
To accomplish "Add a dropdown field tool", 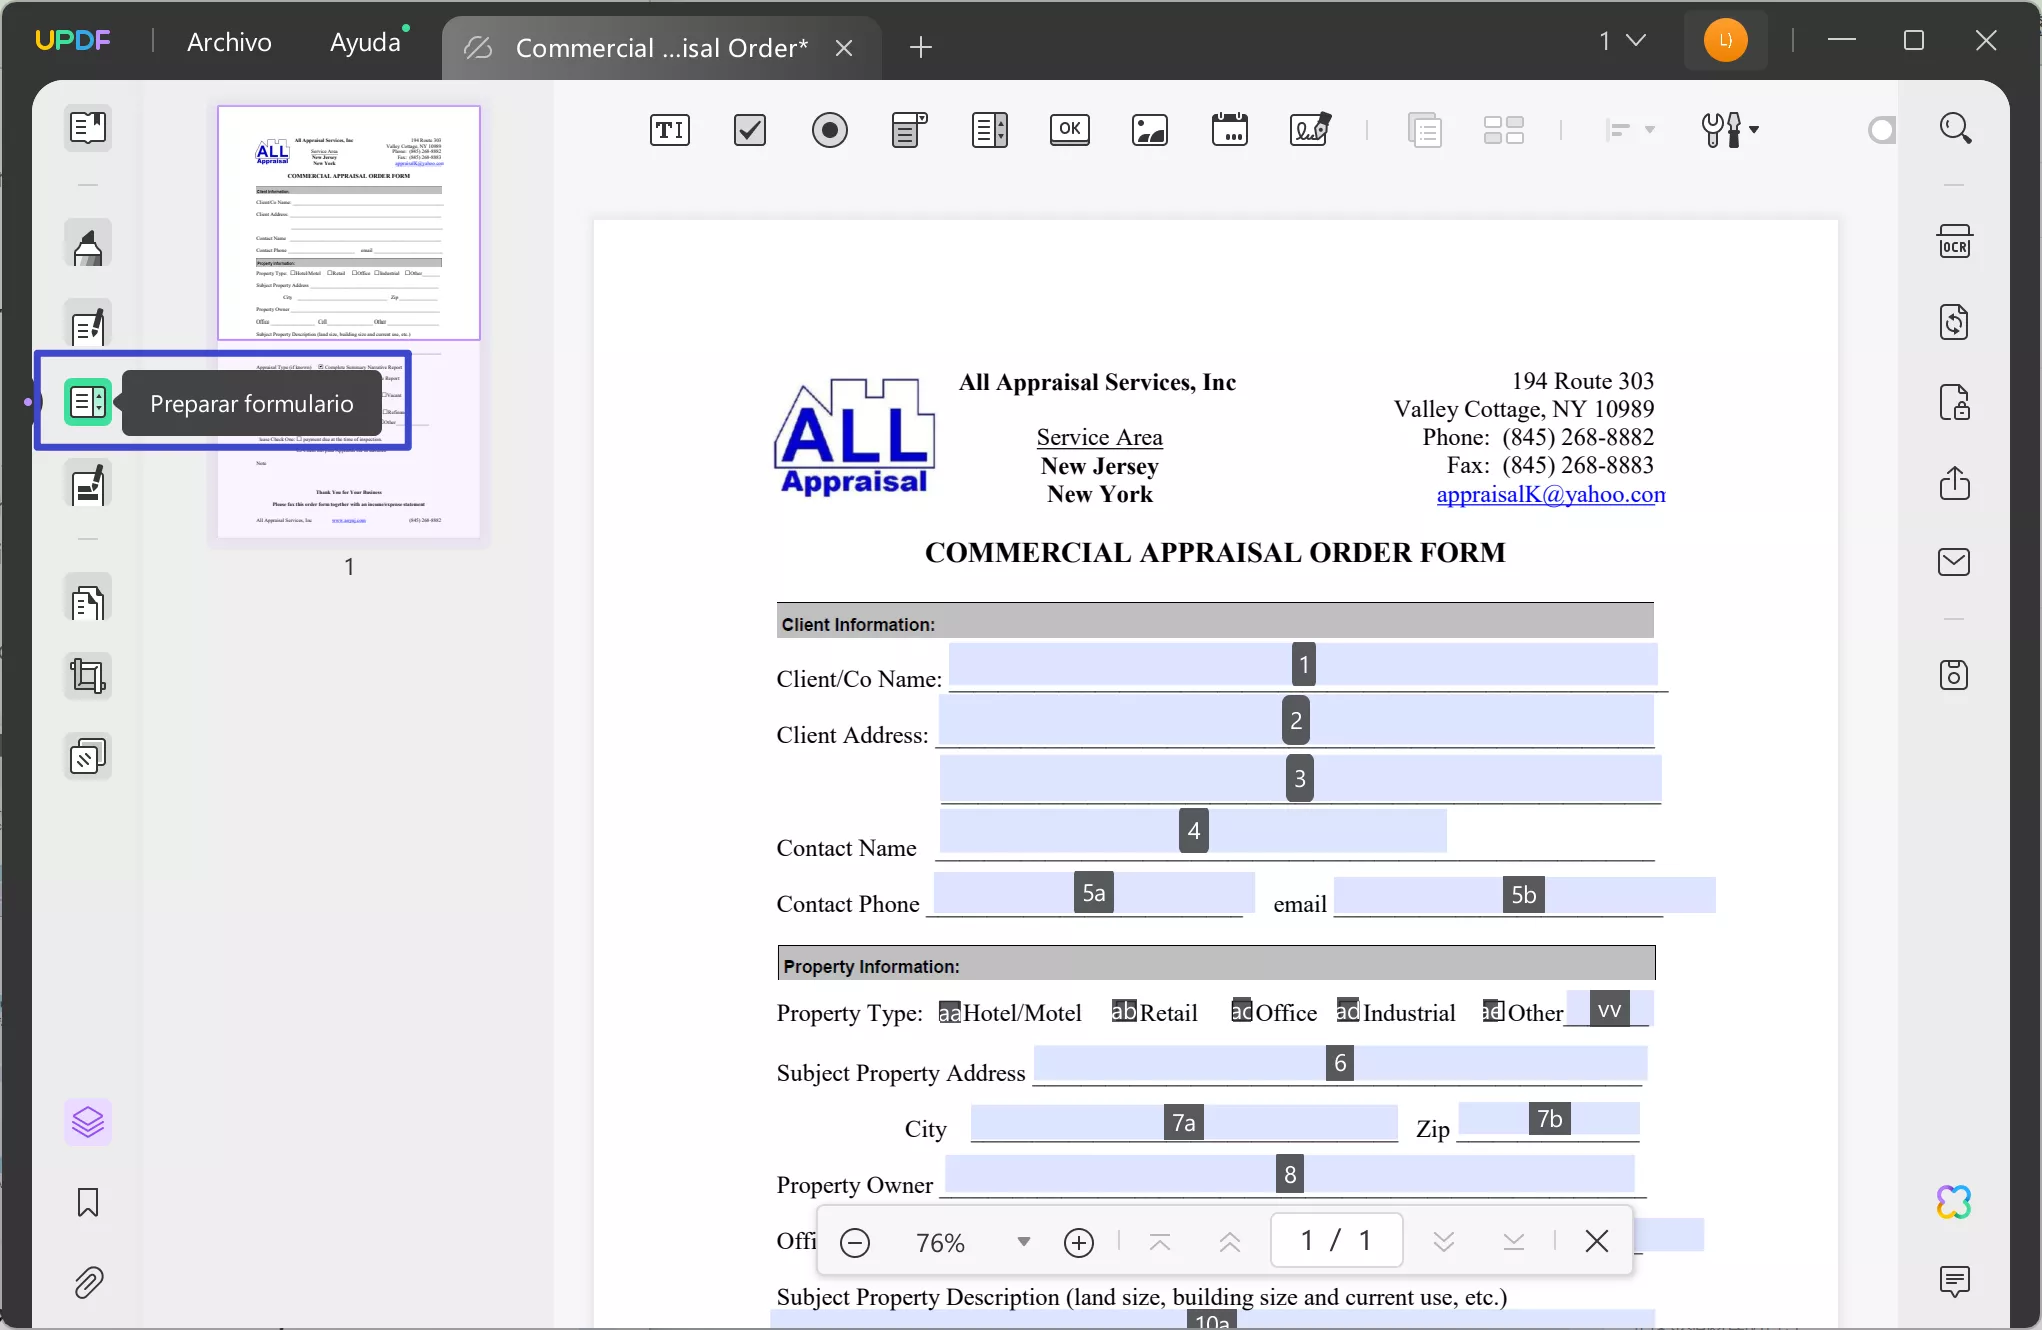I will [x=910, y=130].
